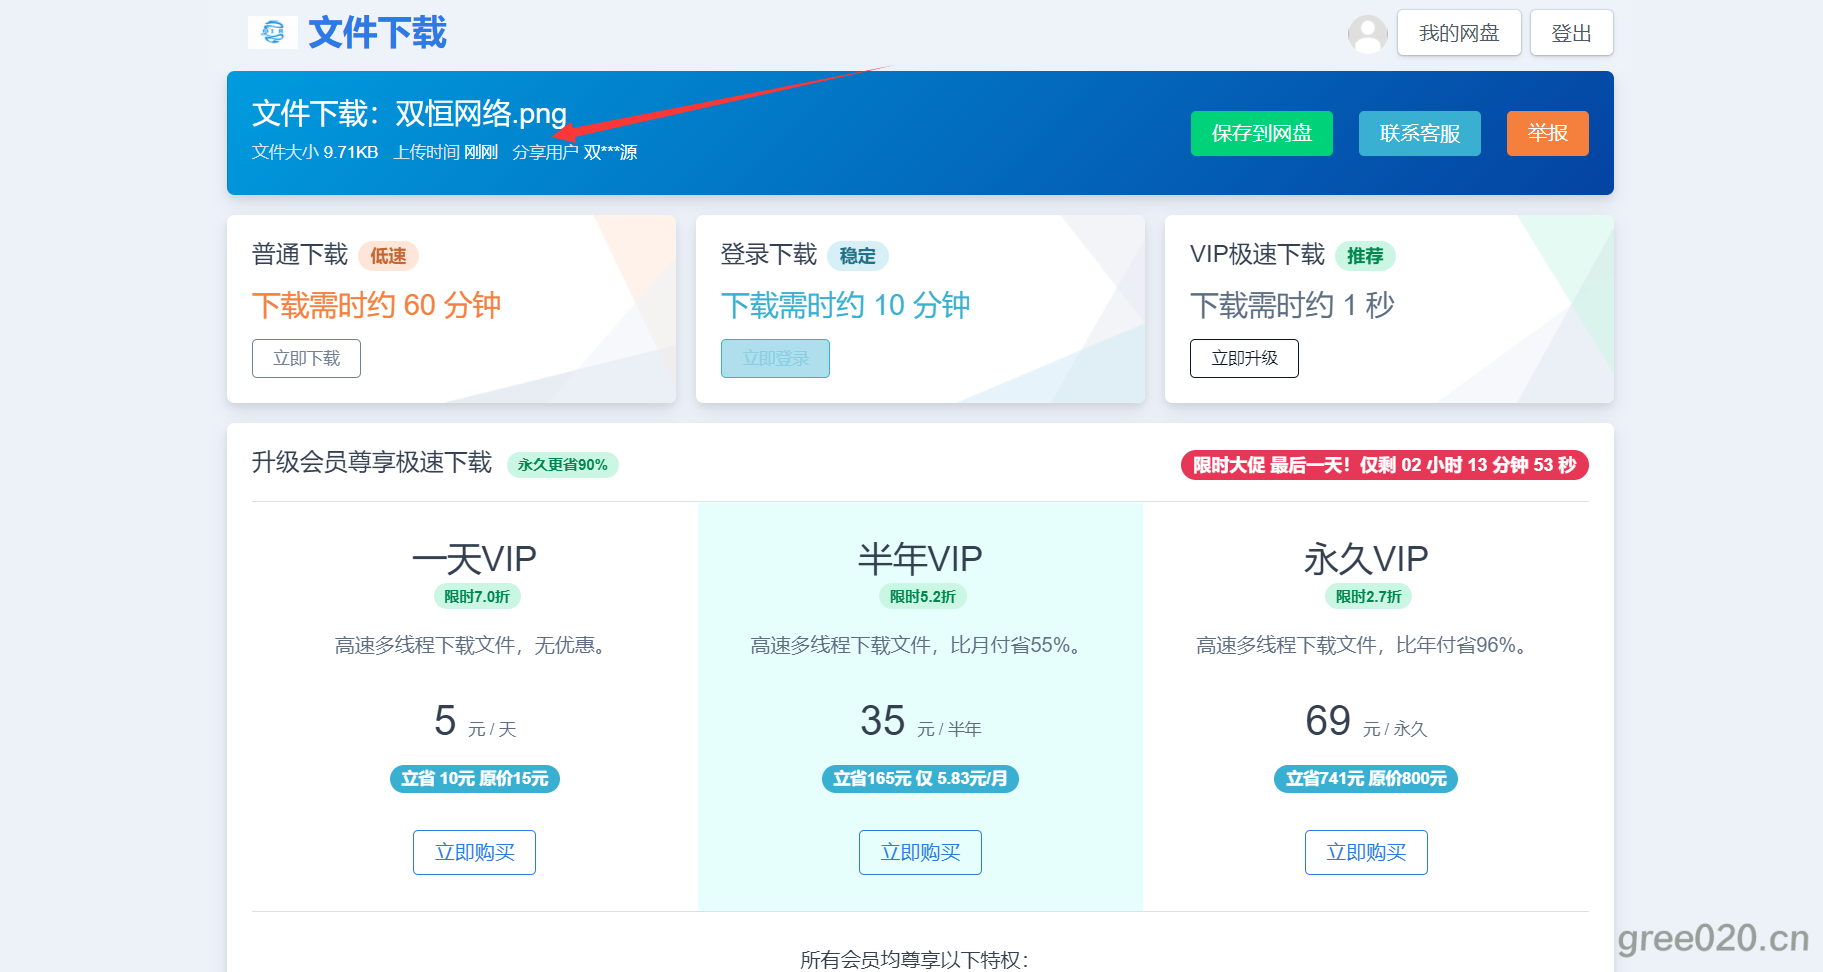This screenshot has width=1823, height=972.
Task: Click 立省741元 原价800元 label
Action: [x=1366, y=778]
